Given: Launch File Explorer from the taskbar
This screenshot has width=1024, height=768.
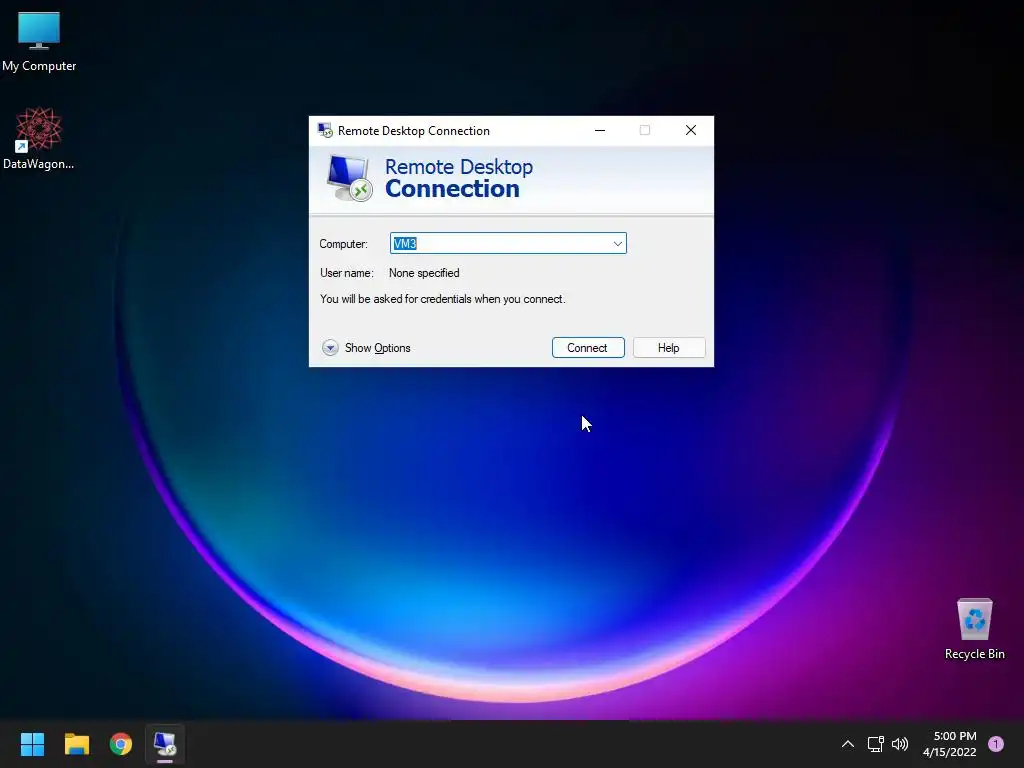Looking at the screenshot, I should (x=76, y=744).
